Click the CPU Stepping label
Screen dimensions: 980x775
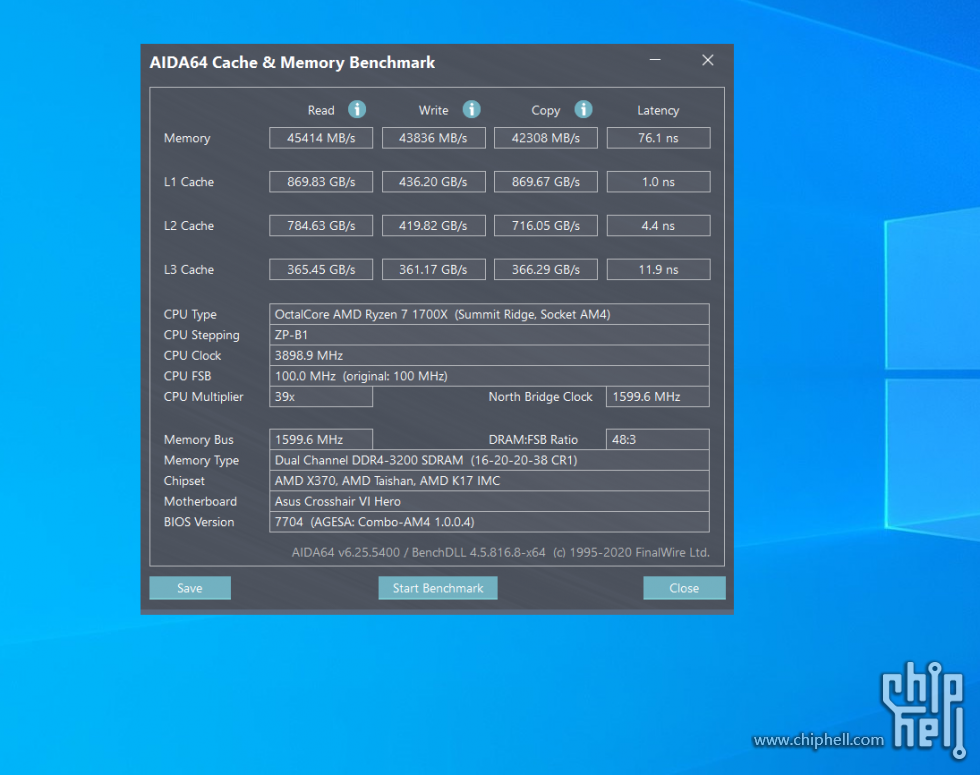pos(201,335)
